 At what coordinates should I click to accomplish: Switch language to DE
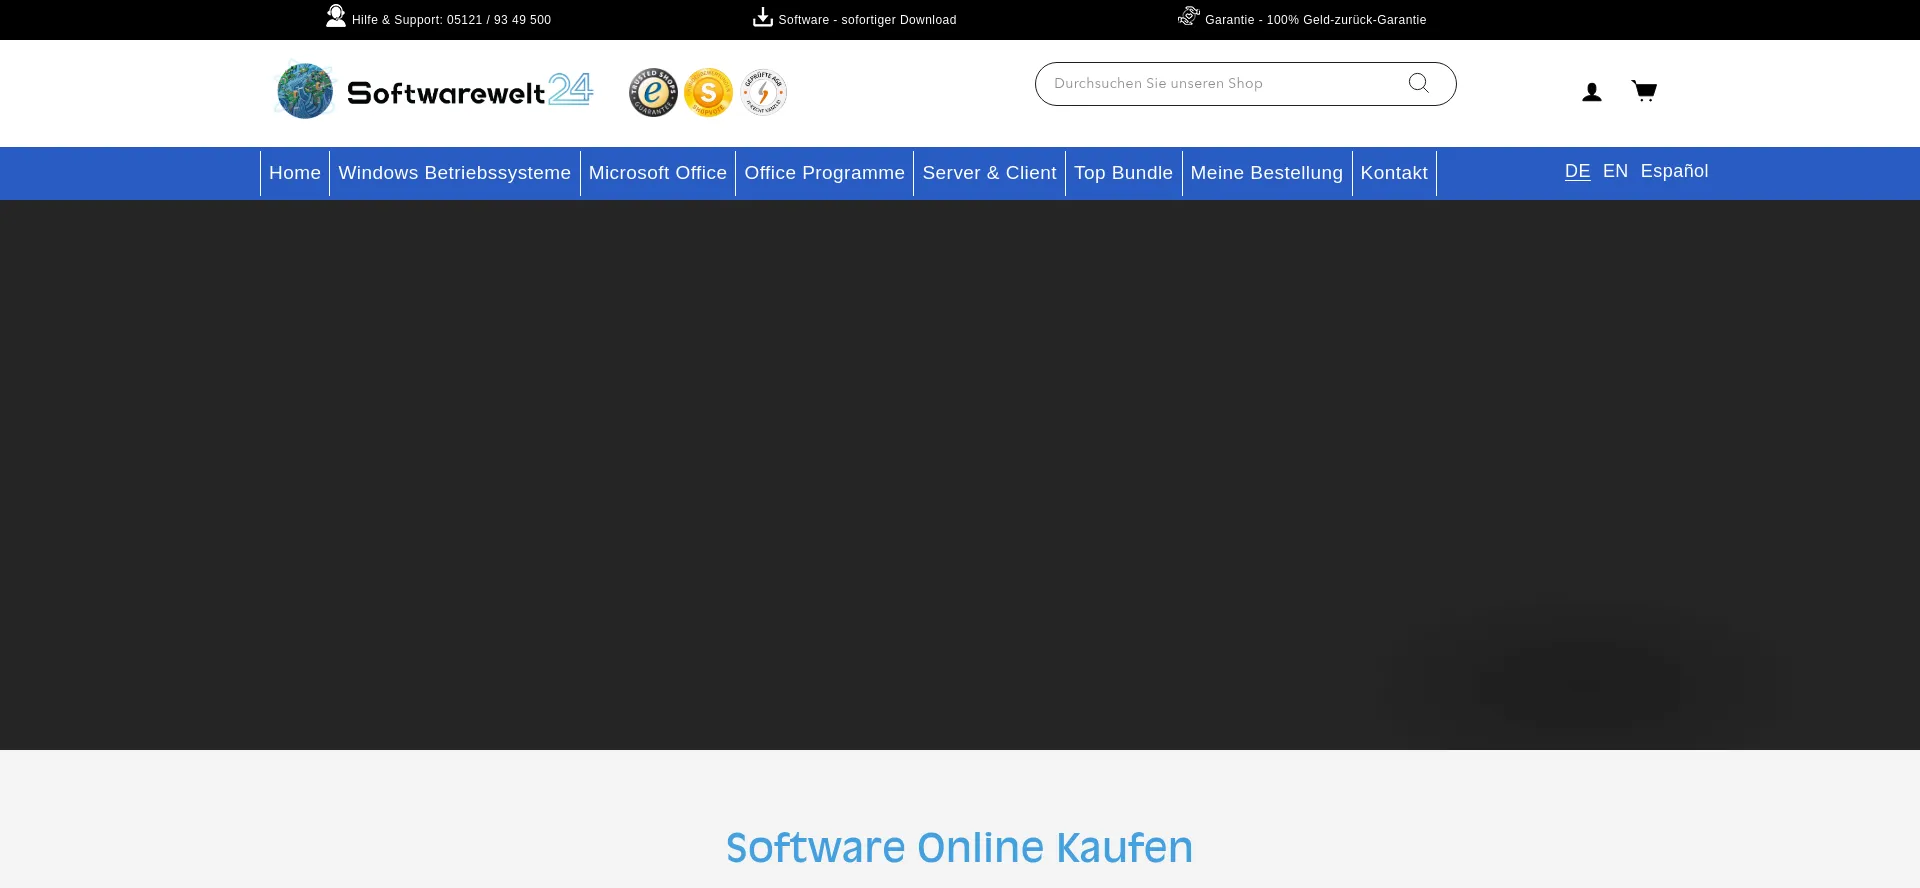tap(1577, 171)
